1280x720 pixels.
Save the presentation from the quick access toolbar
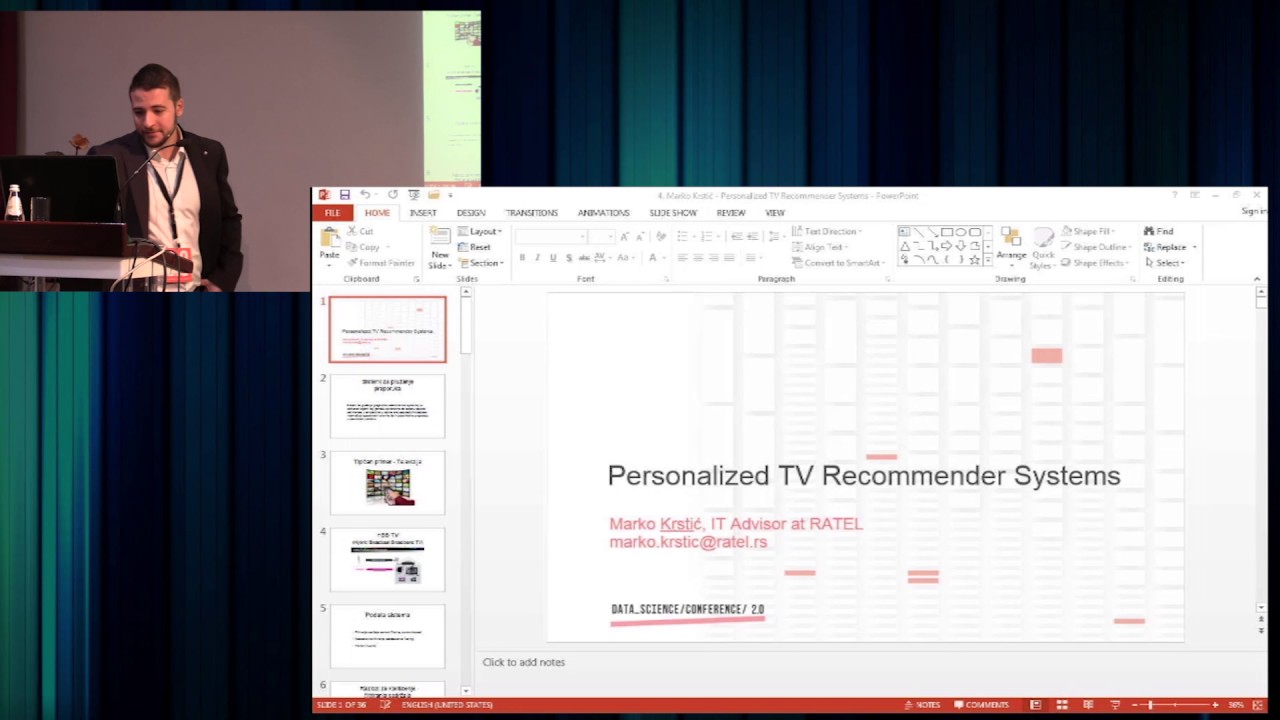(345, 195)
